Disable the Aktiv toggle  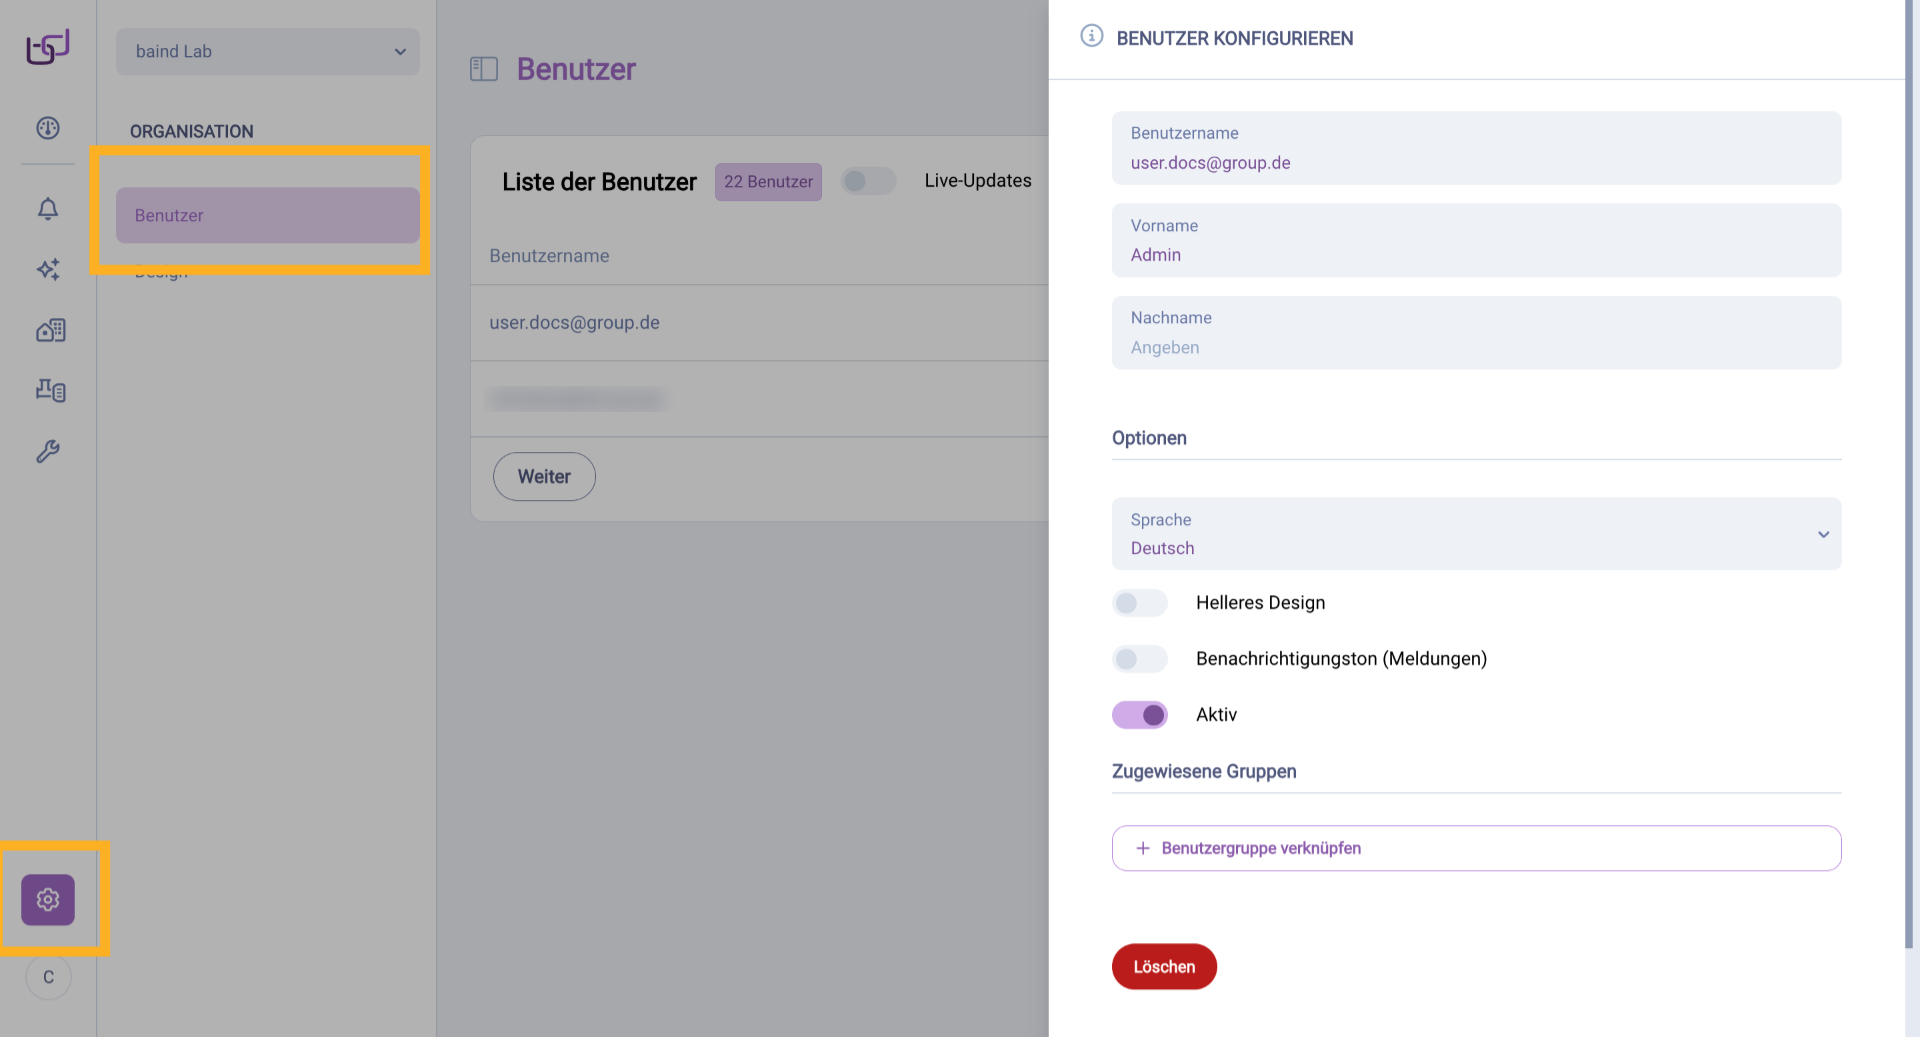click(1139, 715)
